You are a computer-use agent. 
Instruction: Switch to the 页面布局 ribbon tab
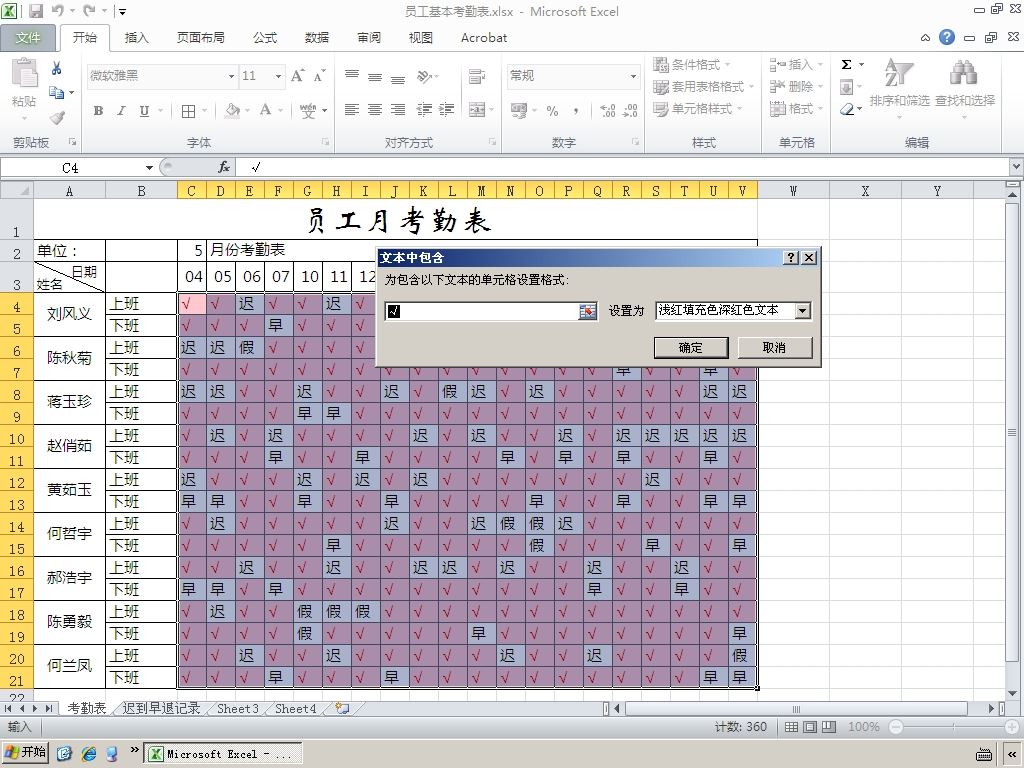[x=200, y=38]
